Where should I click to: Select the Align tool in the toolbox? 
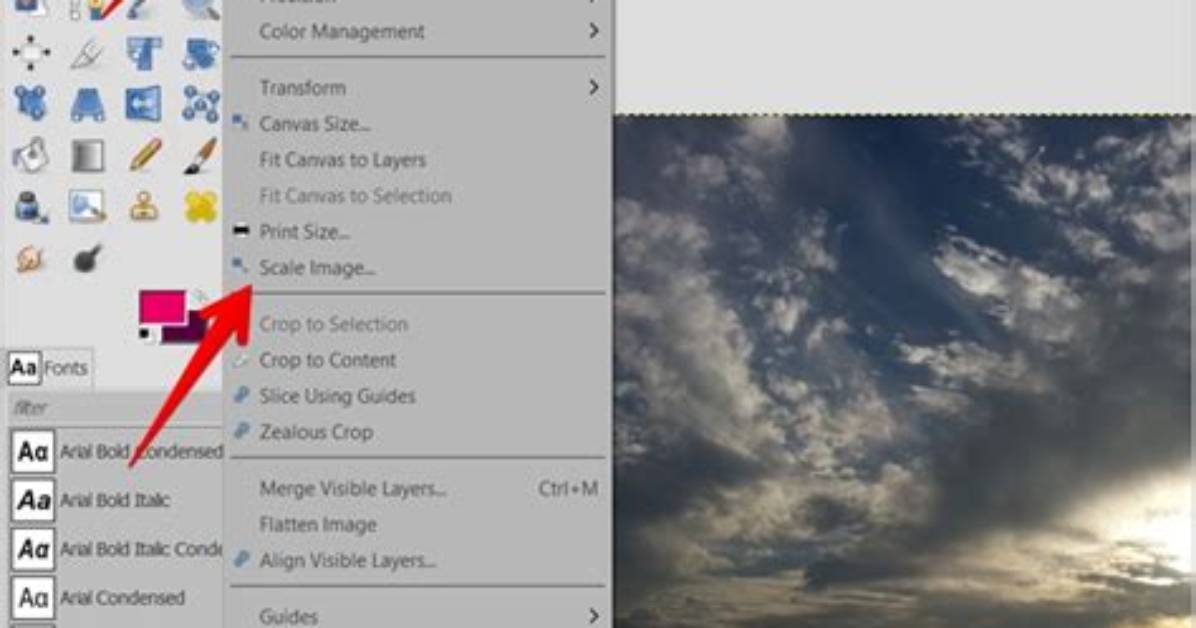[x=31, y=53]
